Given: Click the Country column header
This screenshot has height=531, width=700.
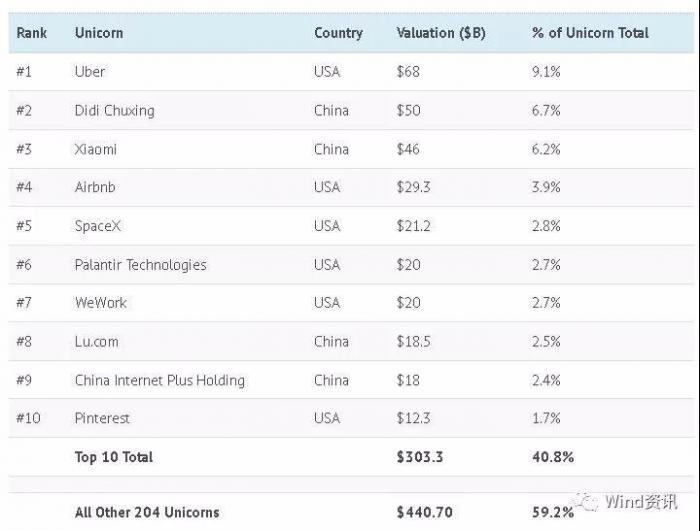Looking at the screenshot, I should point(338,33).
